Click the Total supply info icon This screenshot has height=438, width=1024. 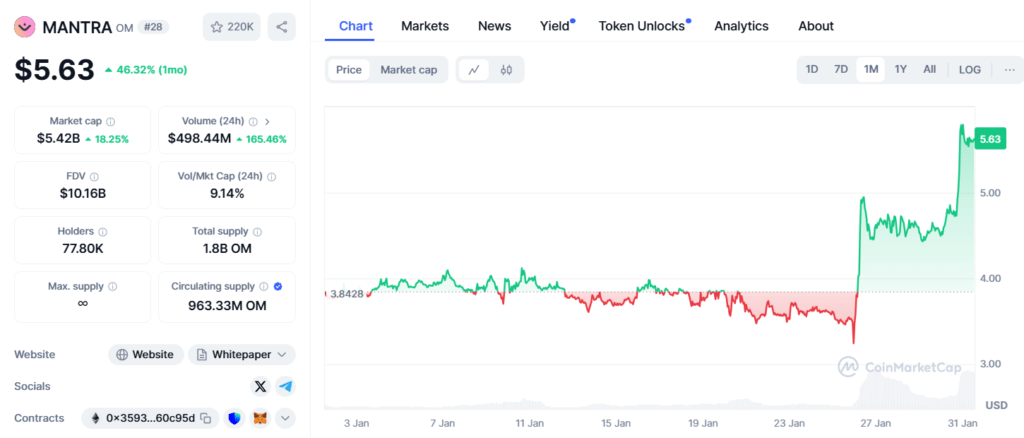coord(257,231)
